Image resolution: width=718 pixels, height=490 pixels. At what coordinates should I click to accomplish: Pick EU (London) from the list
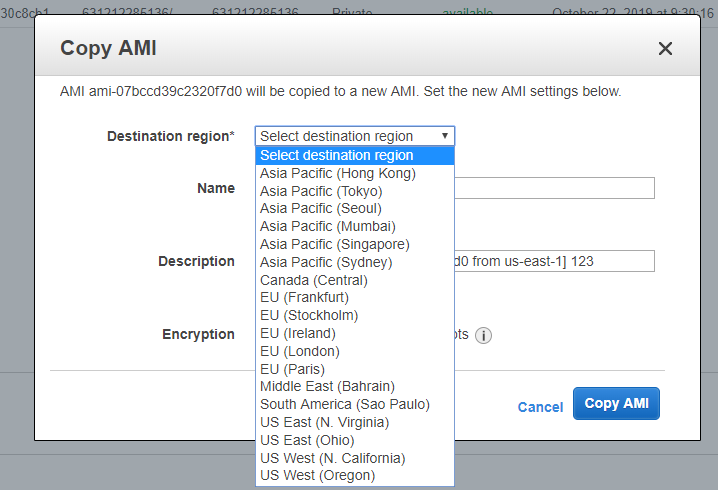pos(354,351)
